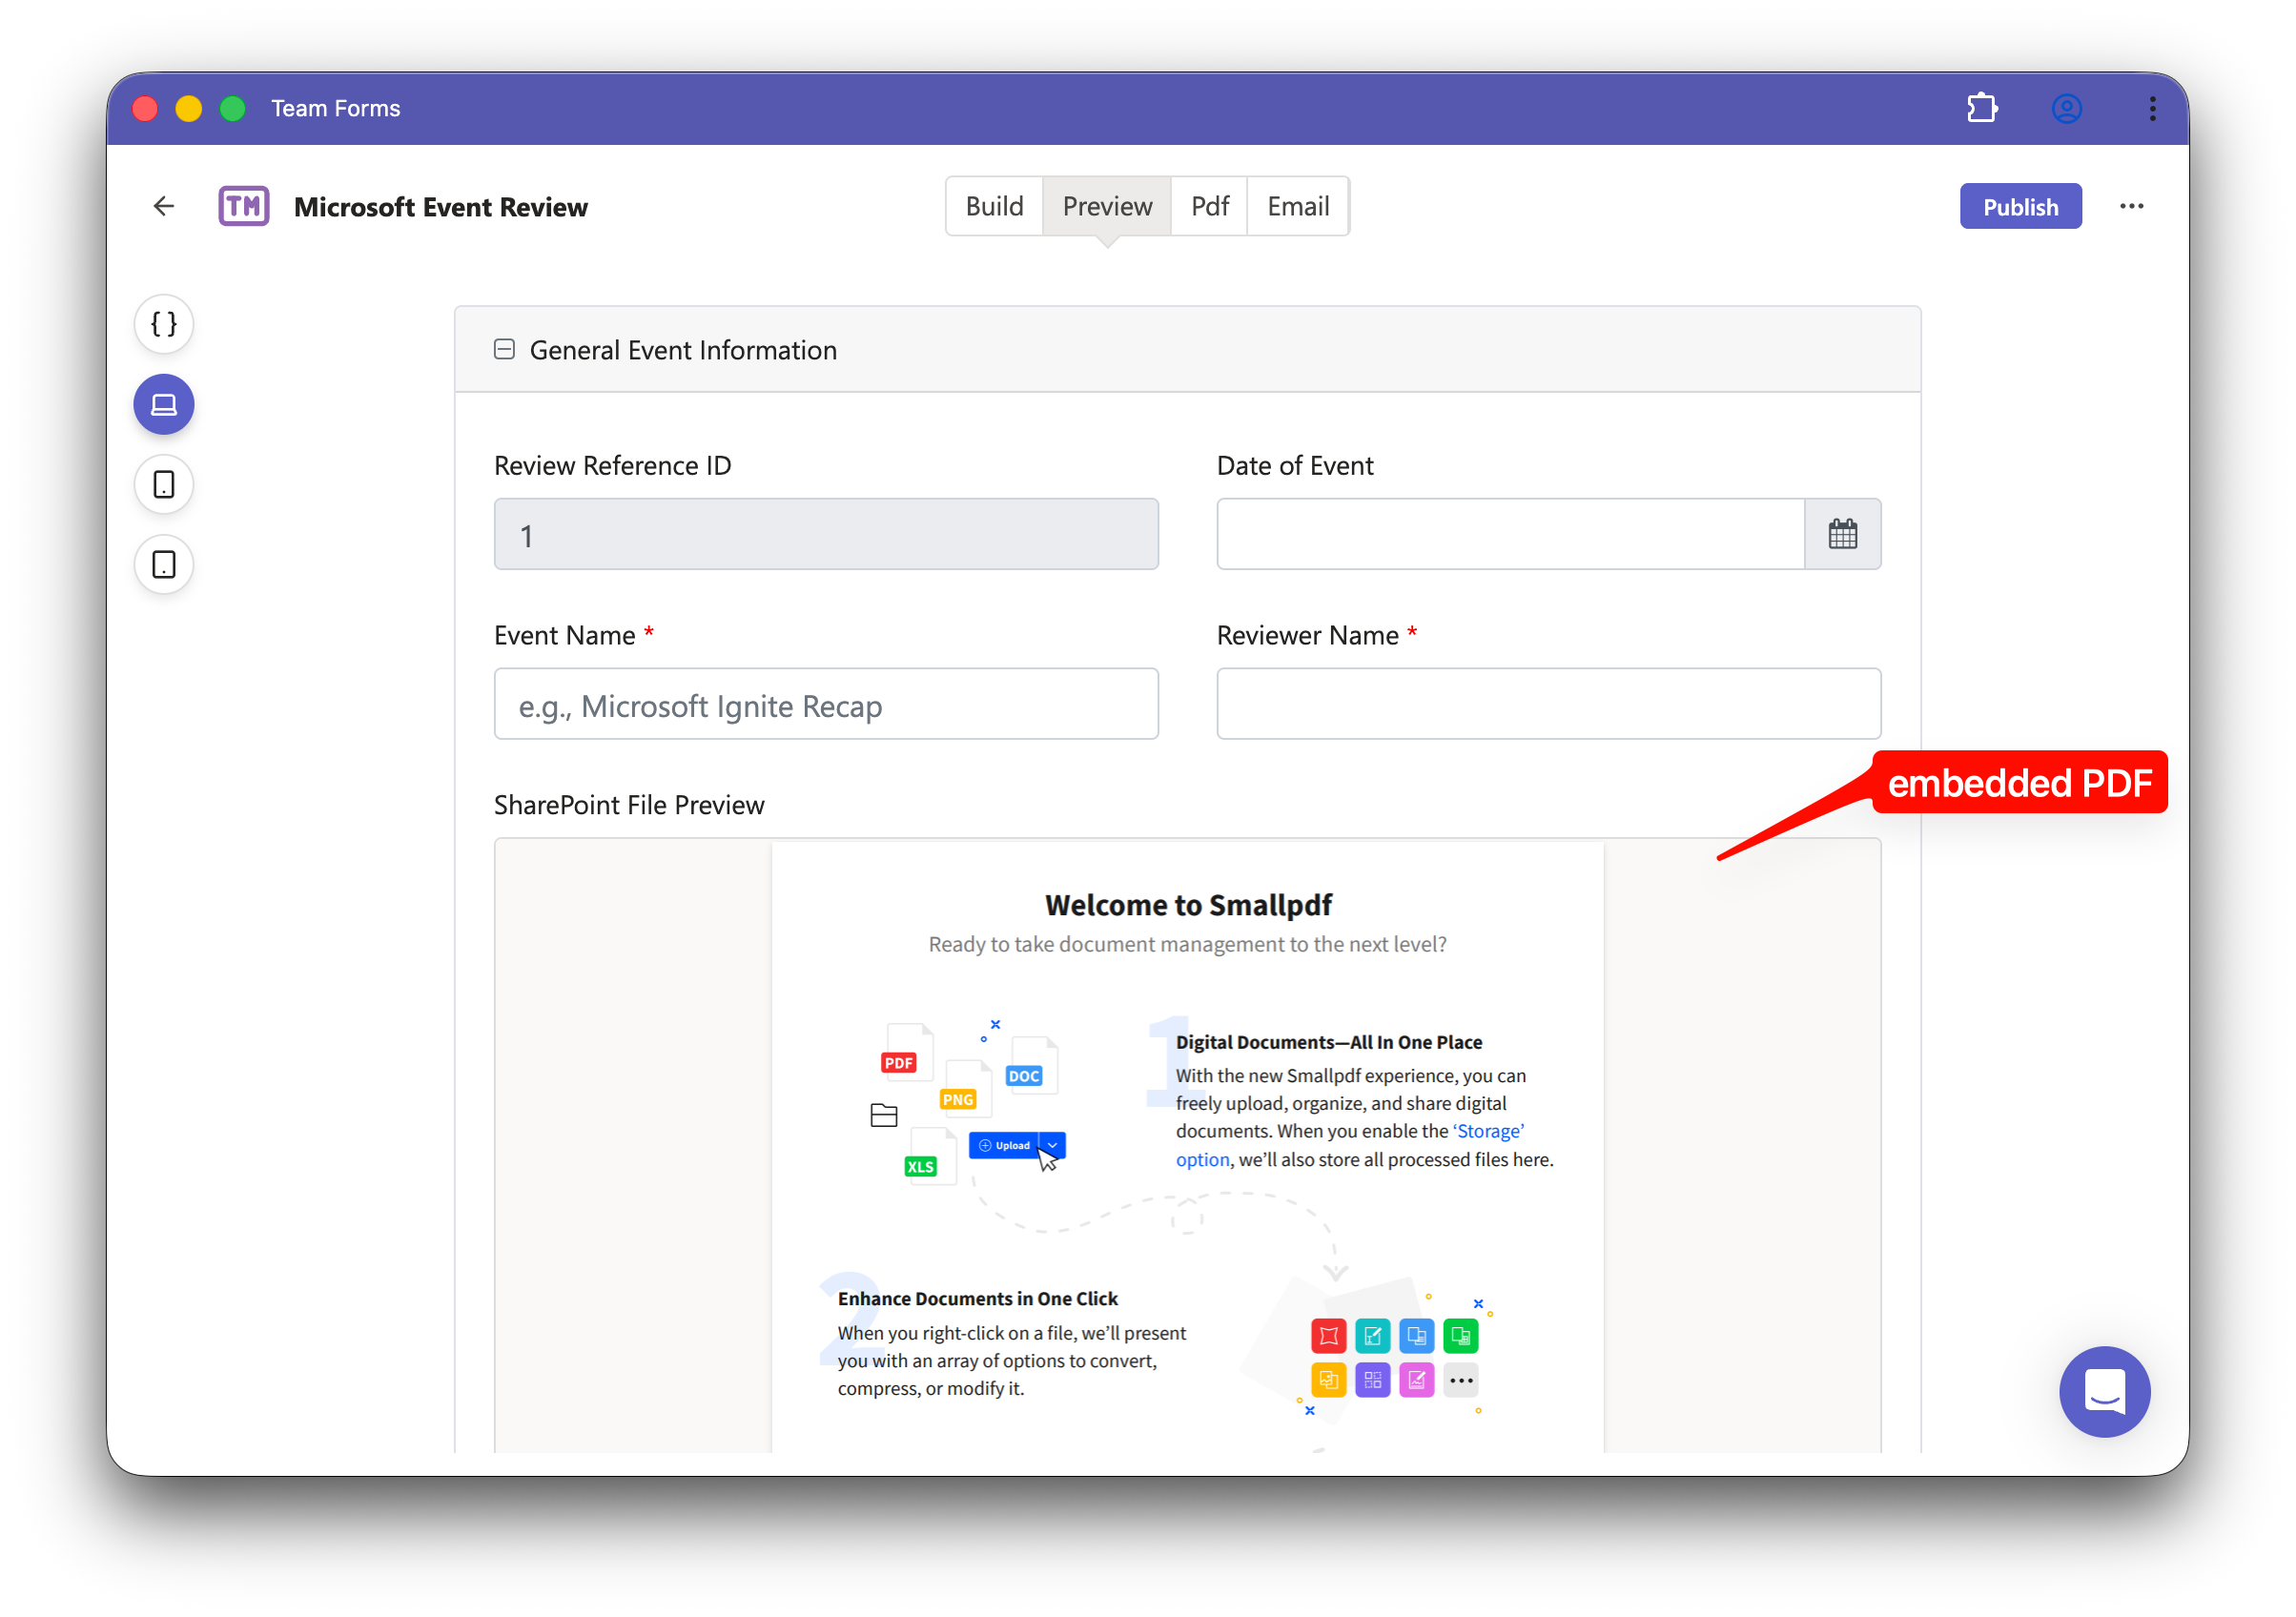Focus the Event Name input field
2296x1617 pixels.
[826, 704]
